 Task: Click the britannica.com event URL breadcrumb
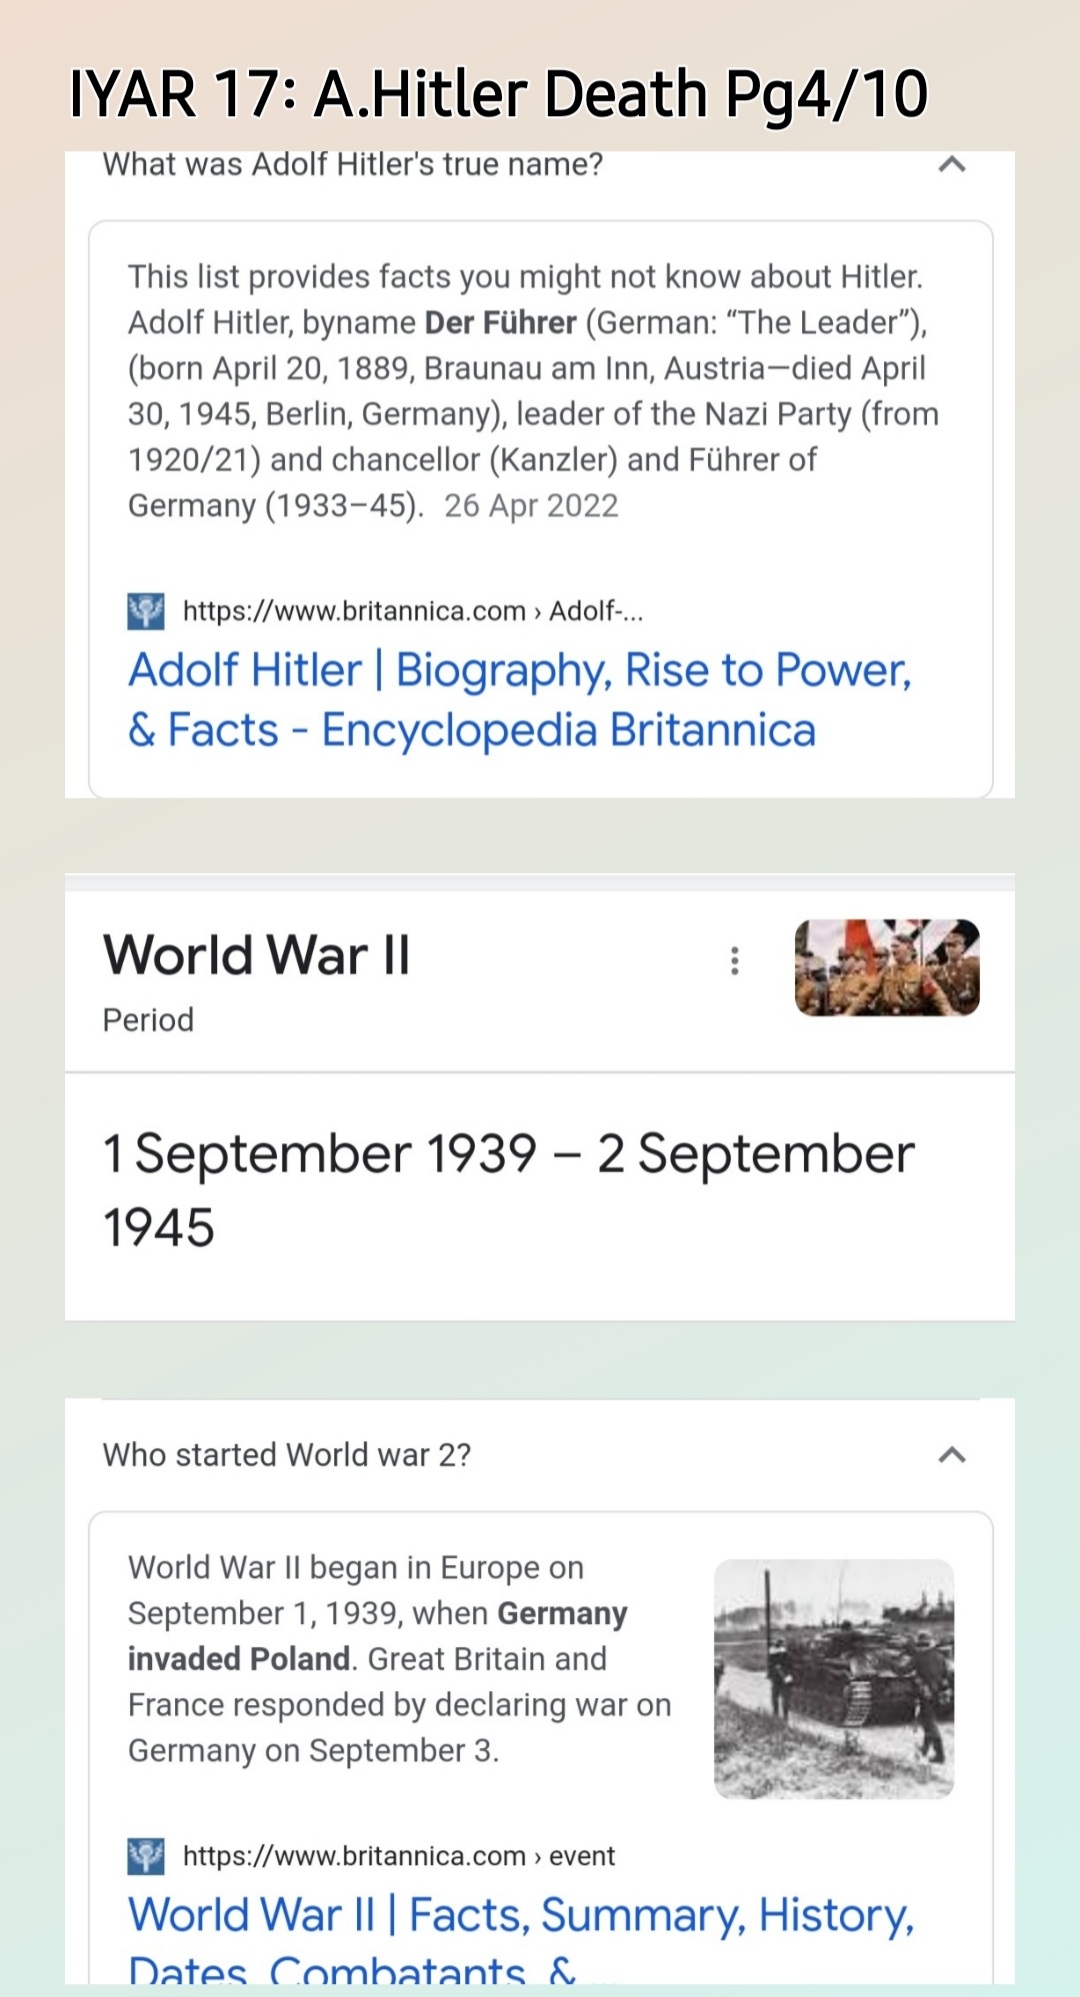point(398,1856)
